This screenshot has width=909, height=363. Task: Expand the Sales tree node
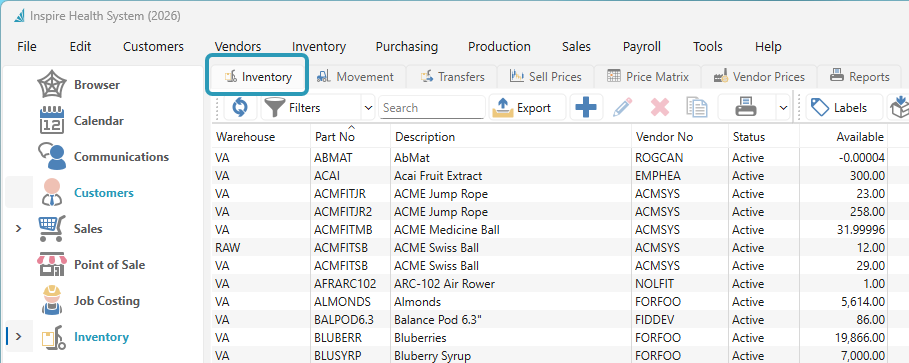[x=18, y=228]
